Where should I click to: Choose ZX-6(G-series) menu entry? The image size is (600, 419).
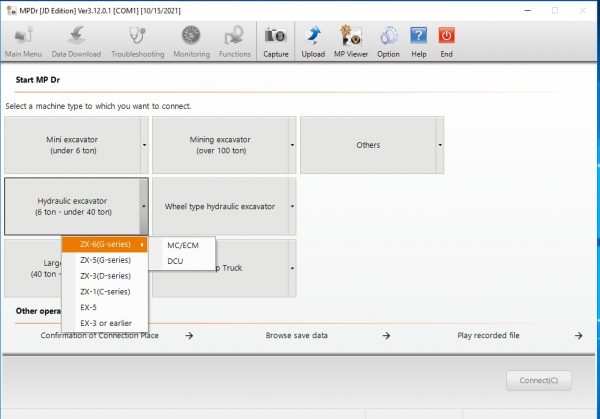105,244
